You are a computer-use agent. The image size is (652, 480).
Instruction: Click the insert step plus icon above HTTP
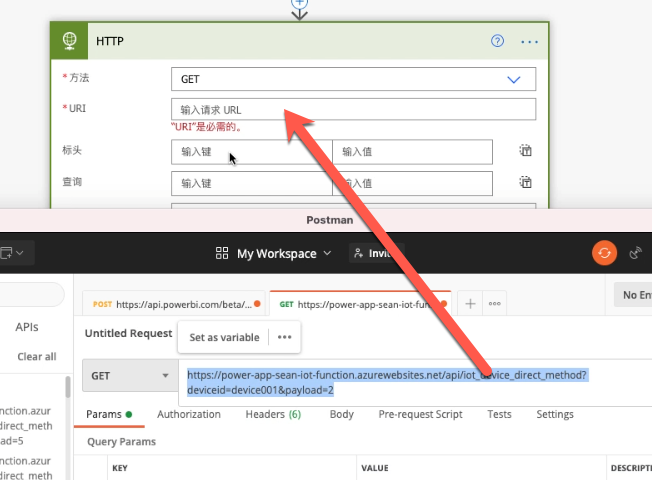299,3
